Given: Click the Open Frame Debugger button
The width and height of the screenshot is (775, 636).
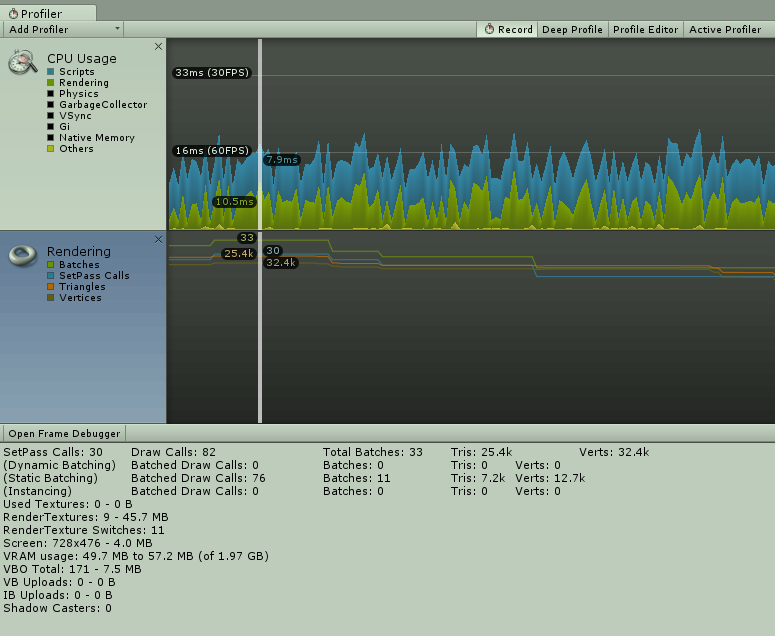Looking at the screenshot, I should pos(64,433).
